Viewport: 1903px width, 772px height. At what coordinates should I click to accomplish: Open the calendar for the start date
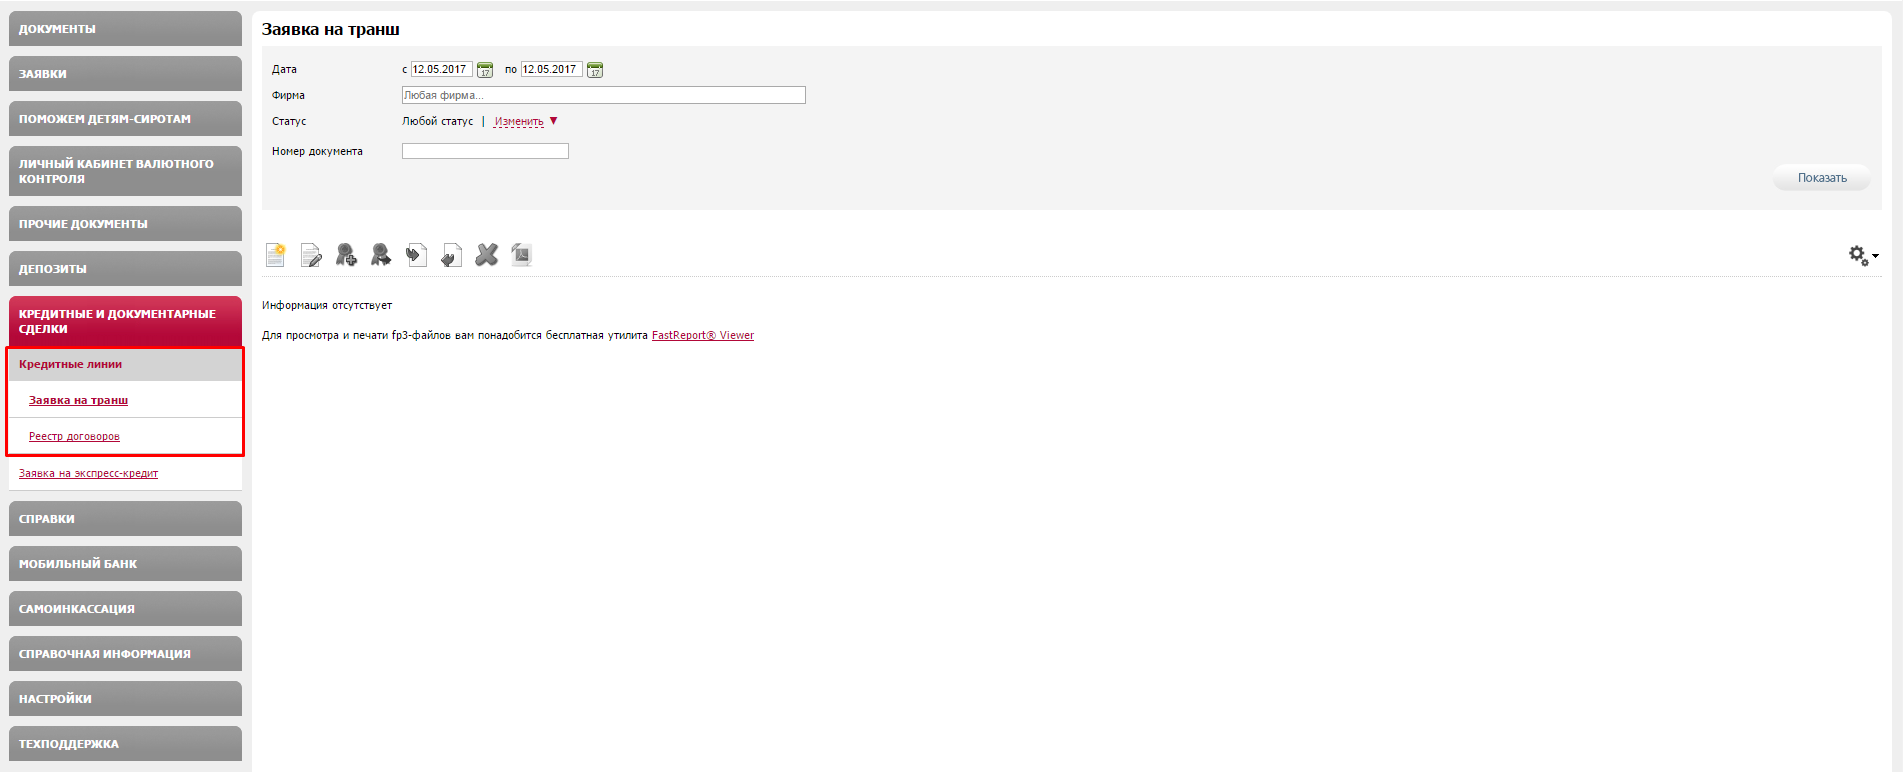(x=485, y=70)
